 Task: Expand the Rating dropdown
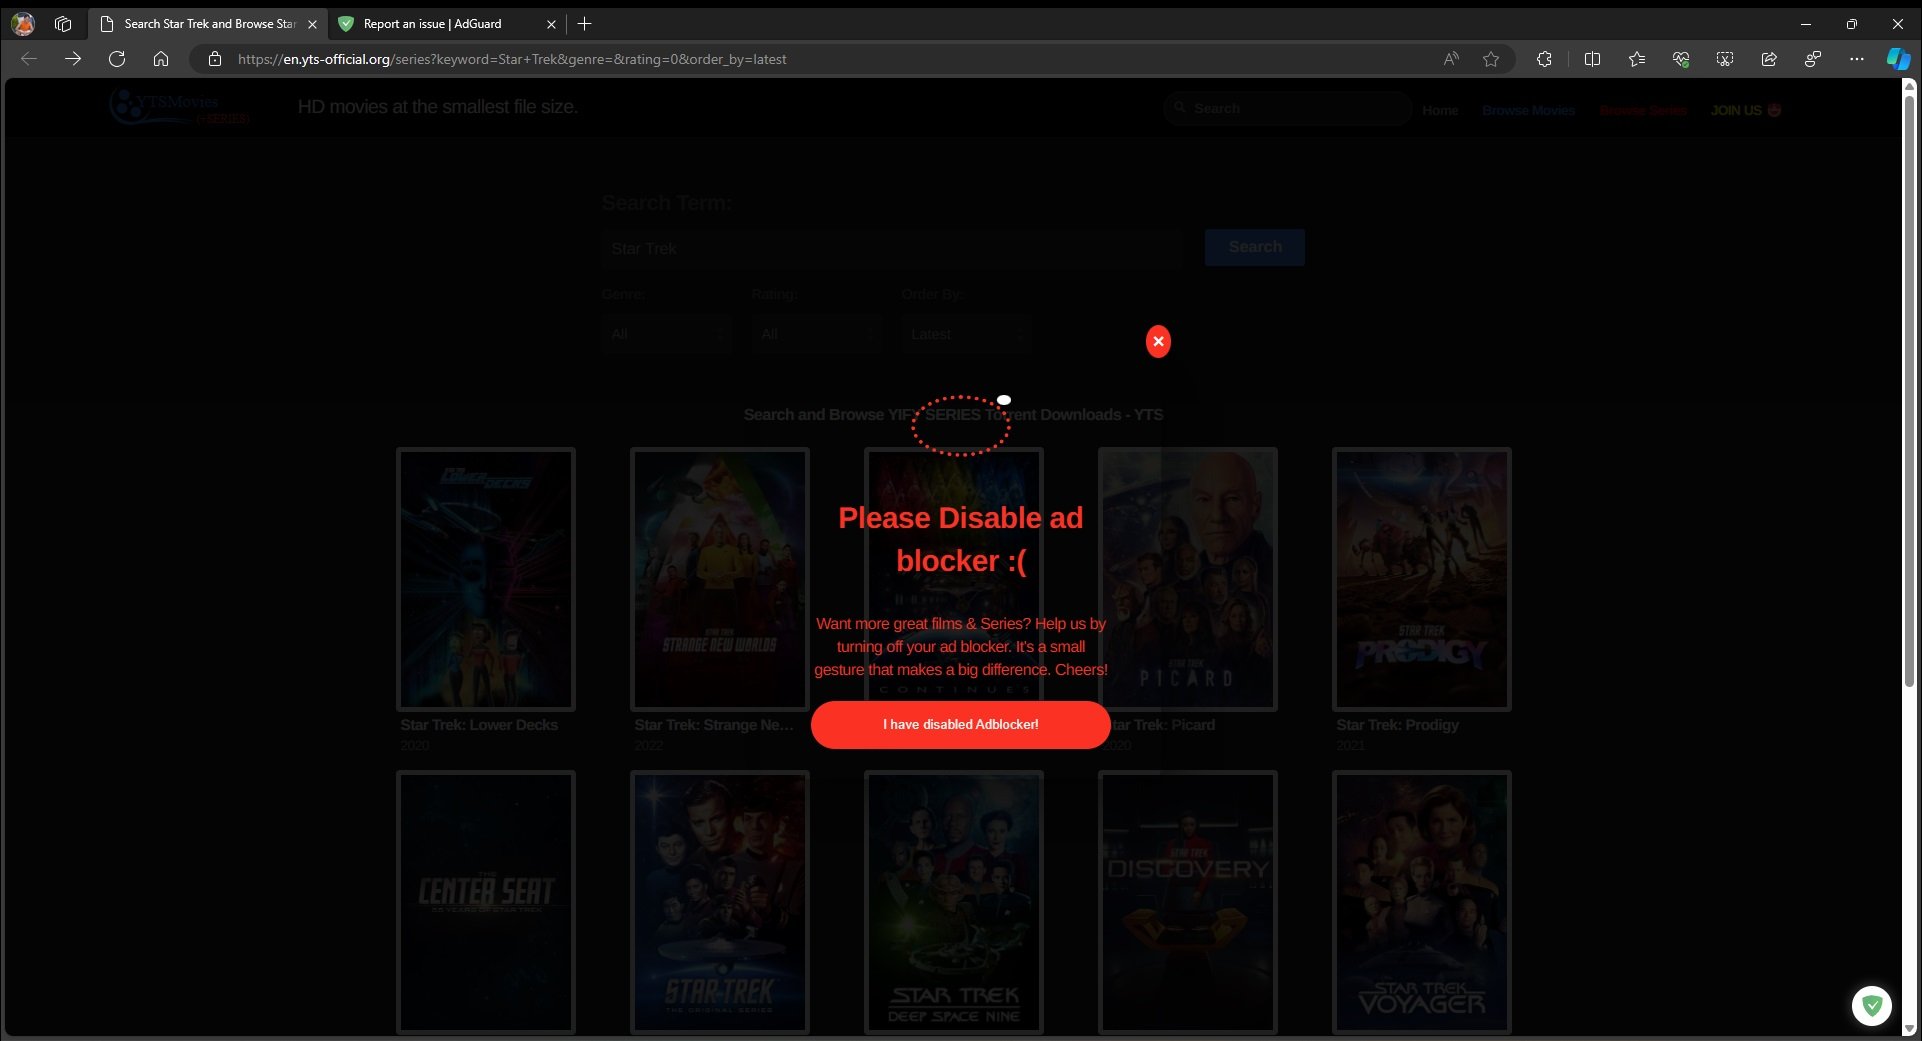tap(816, 334)
